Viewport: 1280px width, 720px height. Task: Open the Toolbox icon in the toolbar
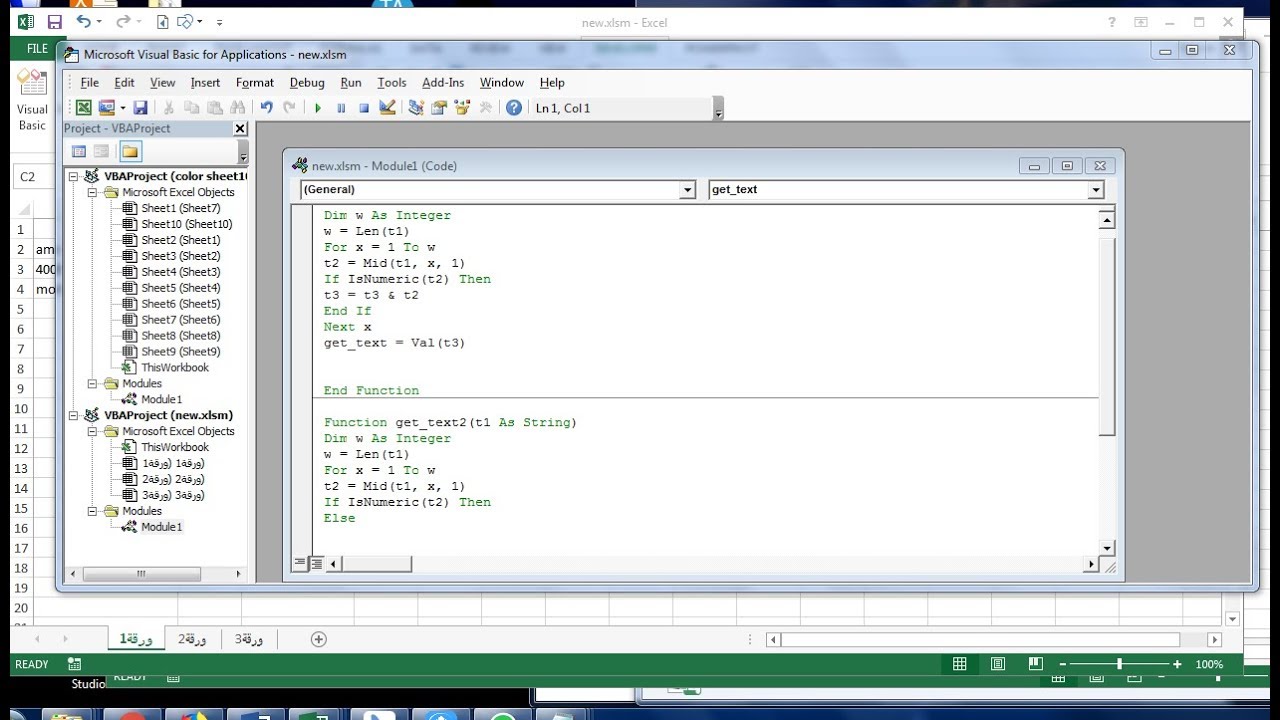pos(486,108)
